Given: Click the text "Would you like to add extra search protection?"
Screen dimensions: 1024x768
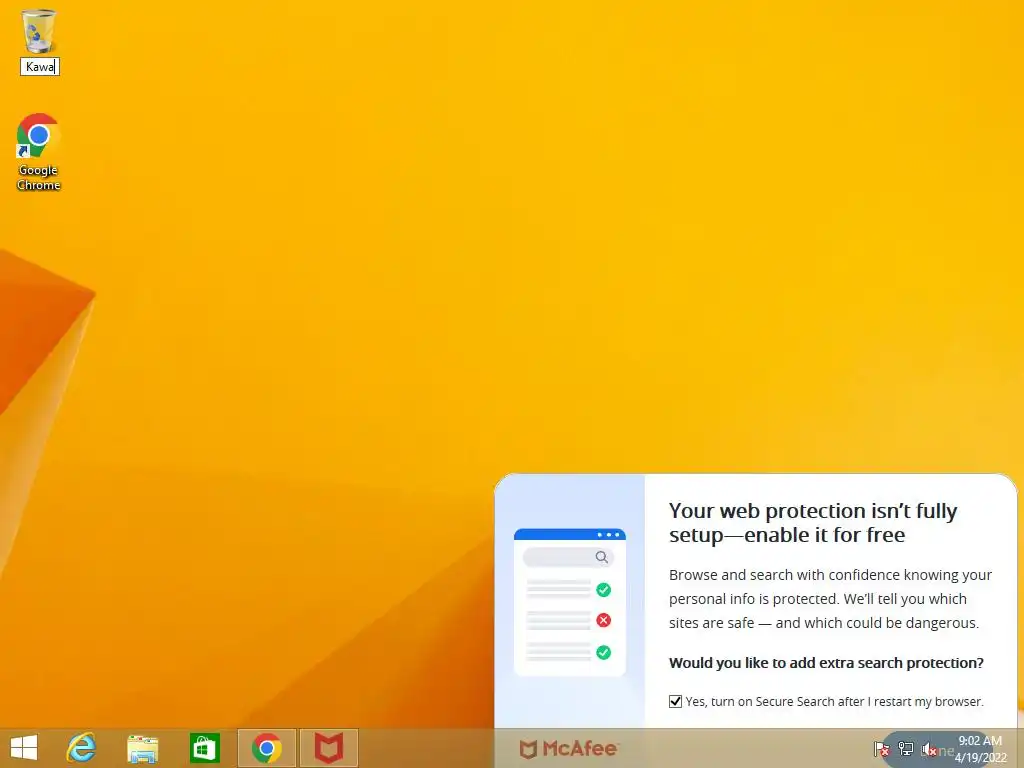Looking at the screenshot, I should click(x=826, y=663).
